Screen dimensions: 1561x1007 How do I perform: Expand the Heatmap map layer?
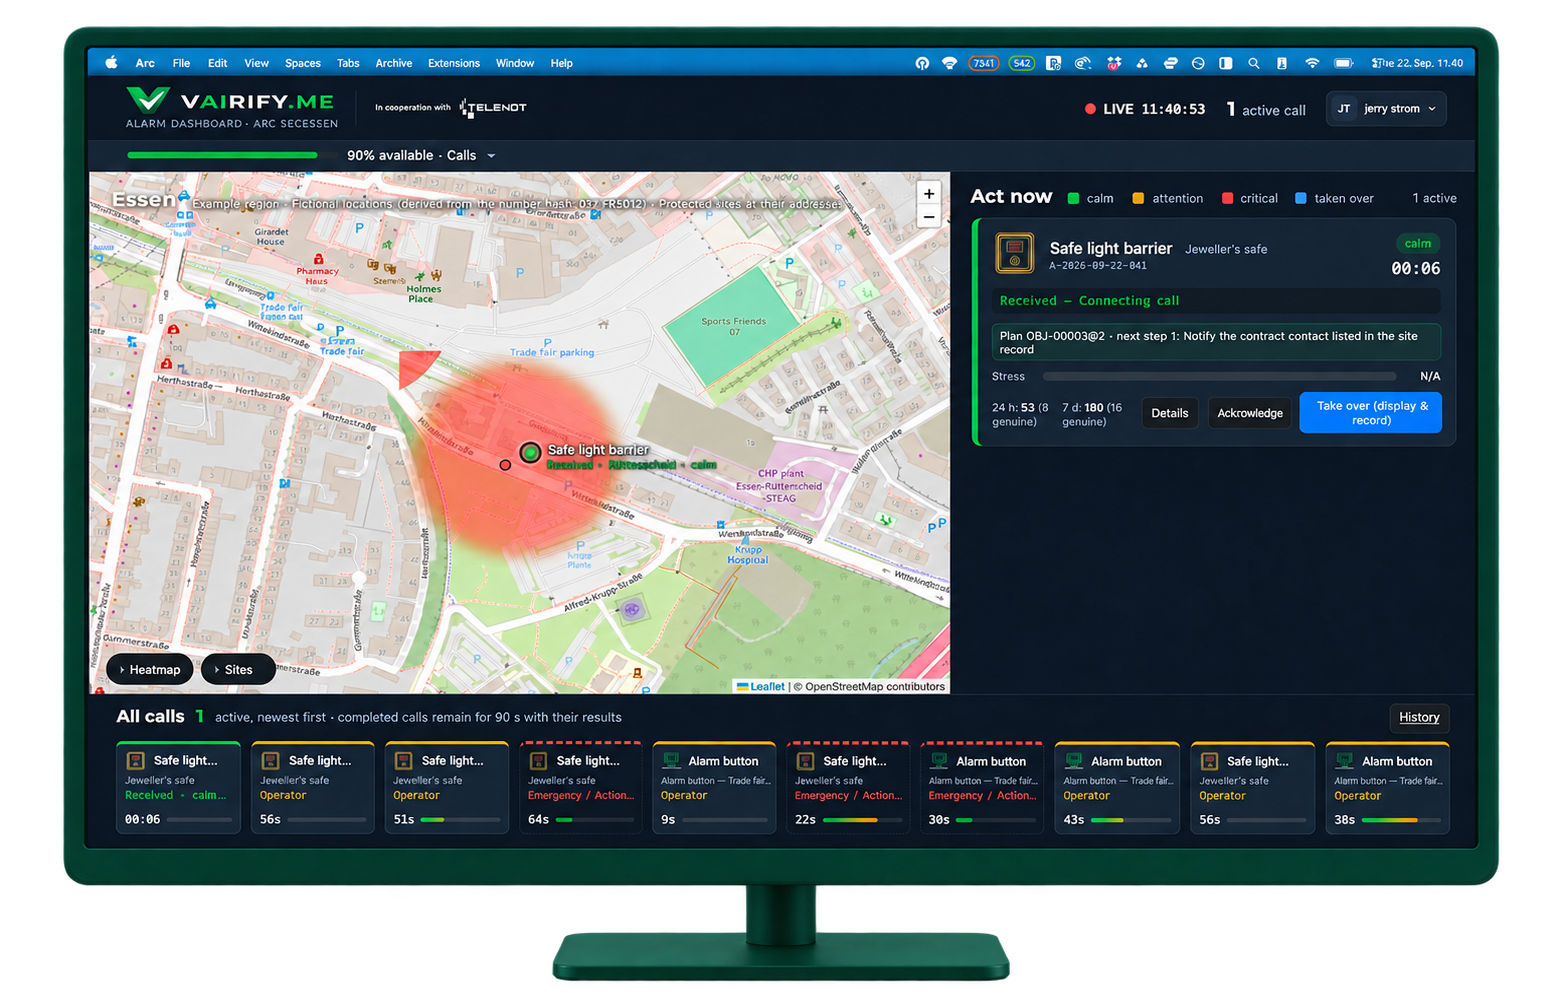pyautogui.click(x=150, y=669)
